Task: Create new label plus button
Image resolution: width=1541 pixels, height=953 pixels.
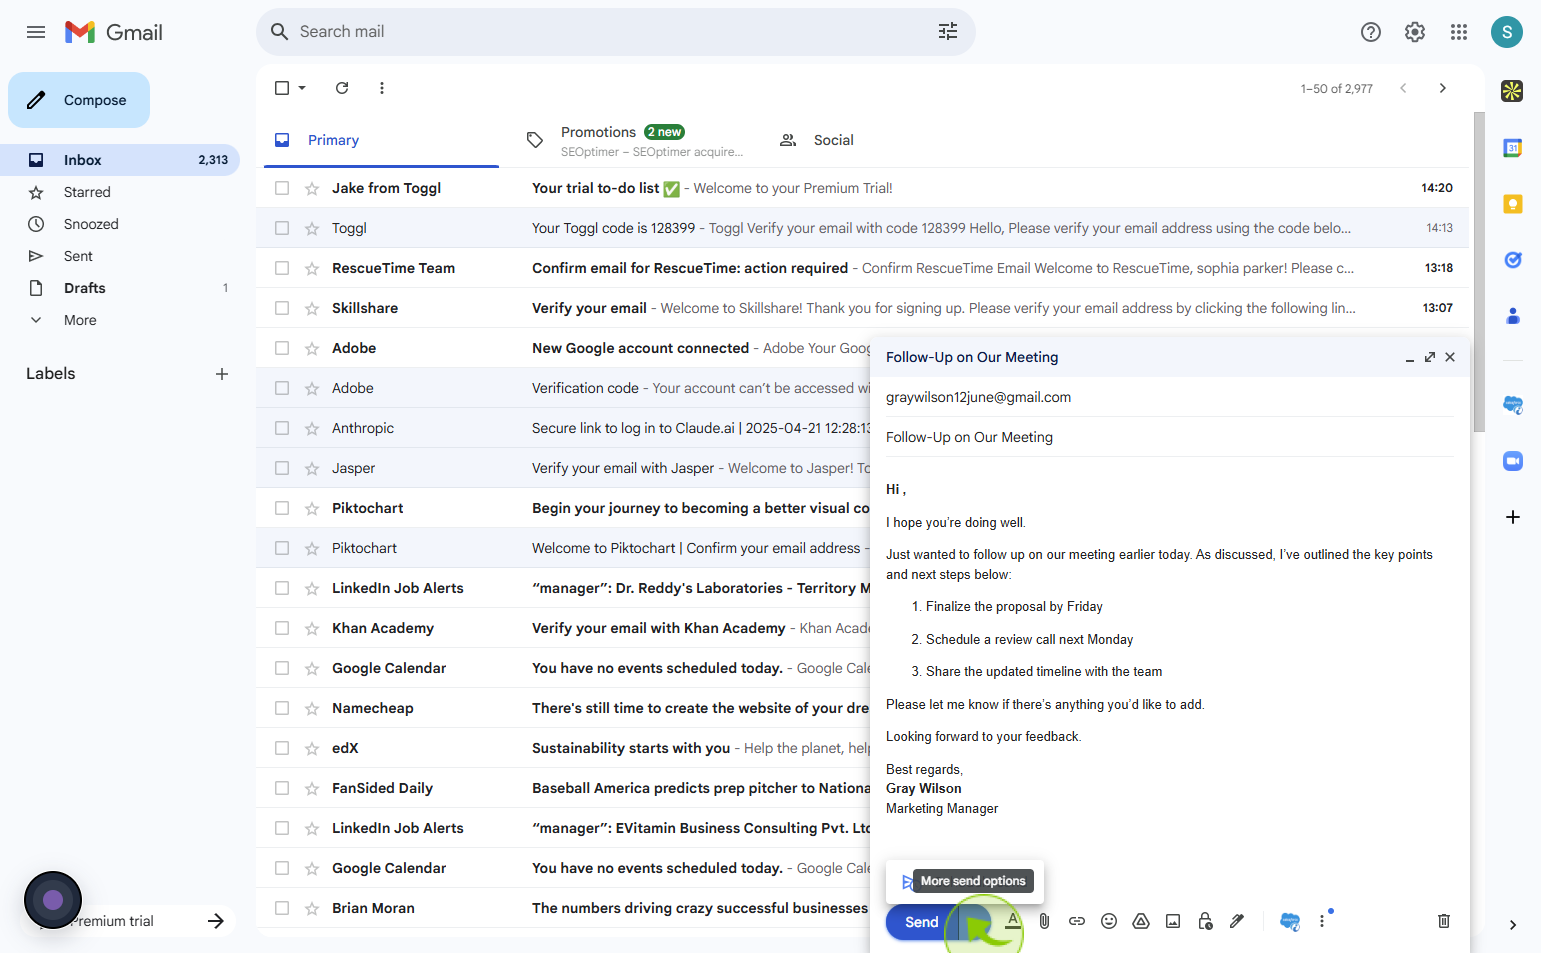Action: point(222,374)
